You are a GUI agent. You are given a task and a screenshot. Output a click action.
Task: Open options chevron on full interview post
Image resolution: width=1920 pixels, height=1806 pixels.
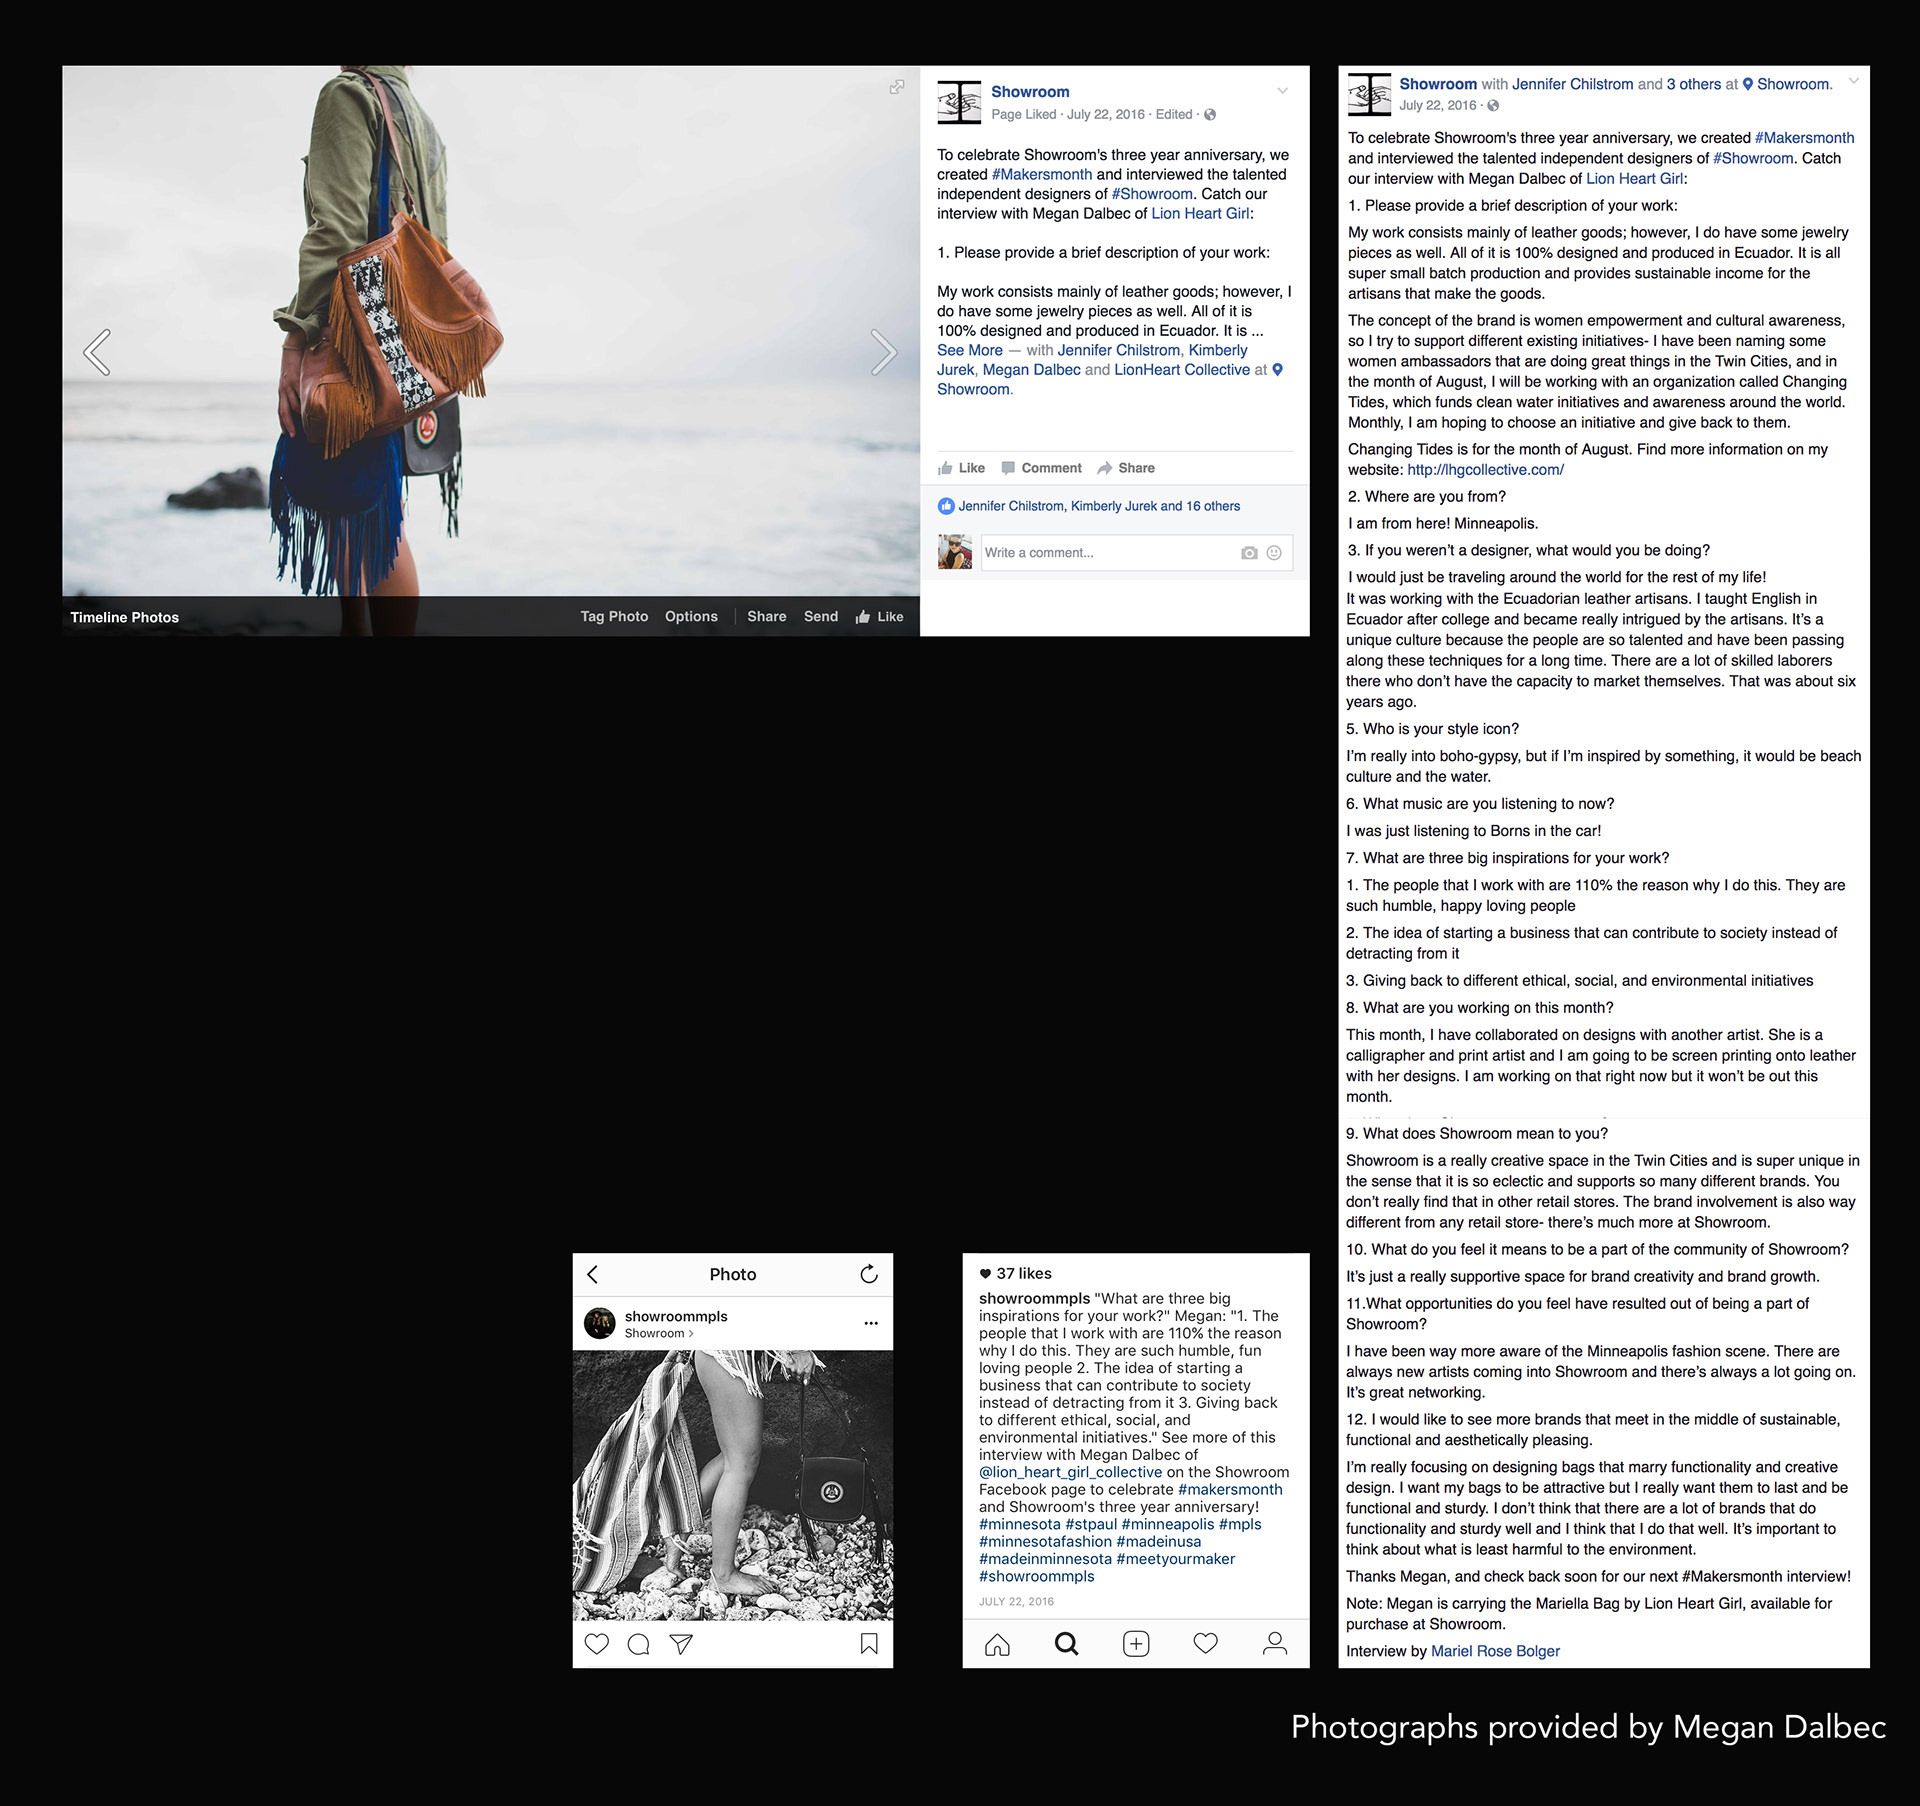pyautogui.click(x=1854, y=81)
